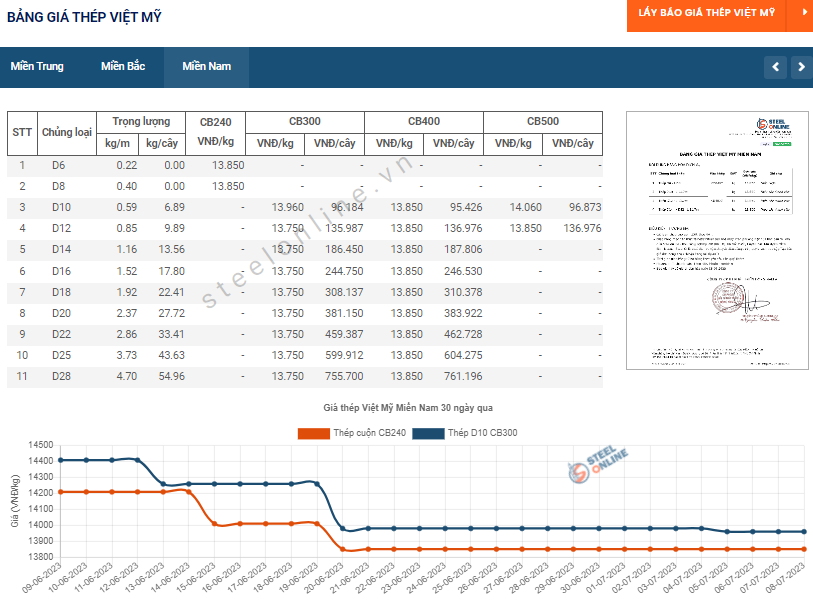
Task: Select the D8 steel type cell
Action: pos(59,186)
